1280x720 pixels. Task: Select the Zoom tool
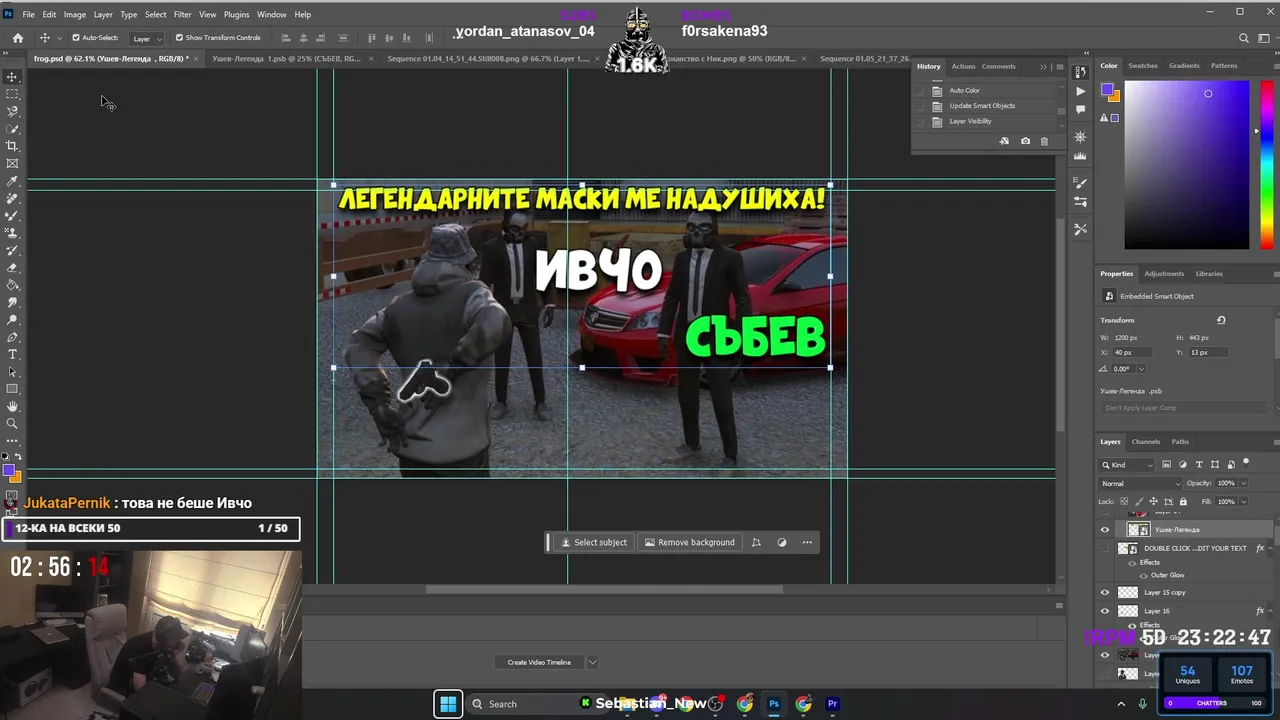[12, 424]
